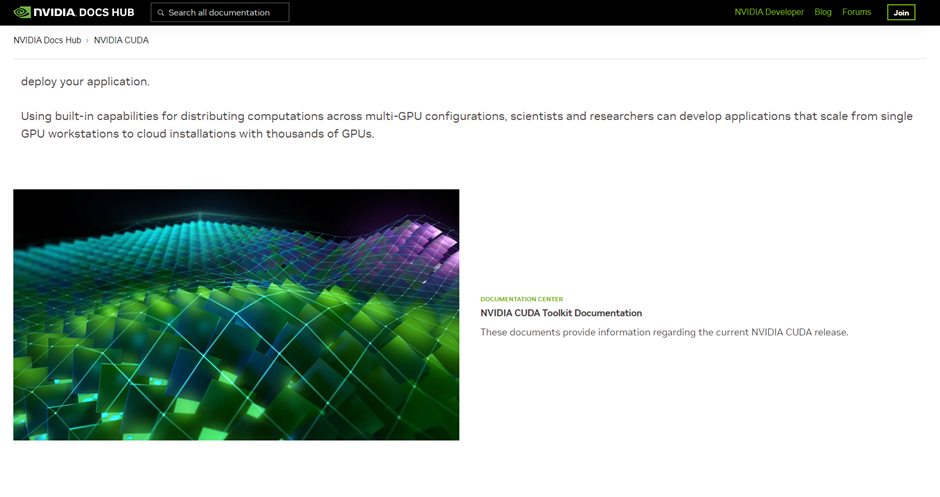Open the Blog link

point(822,12)
